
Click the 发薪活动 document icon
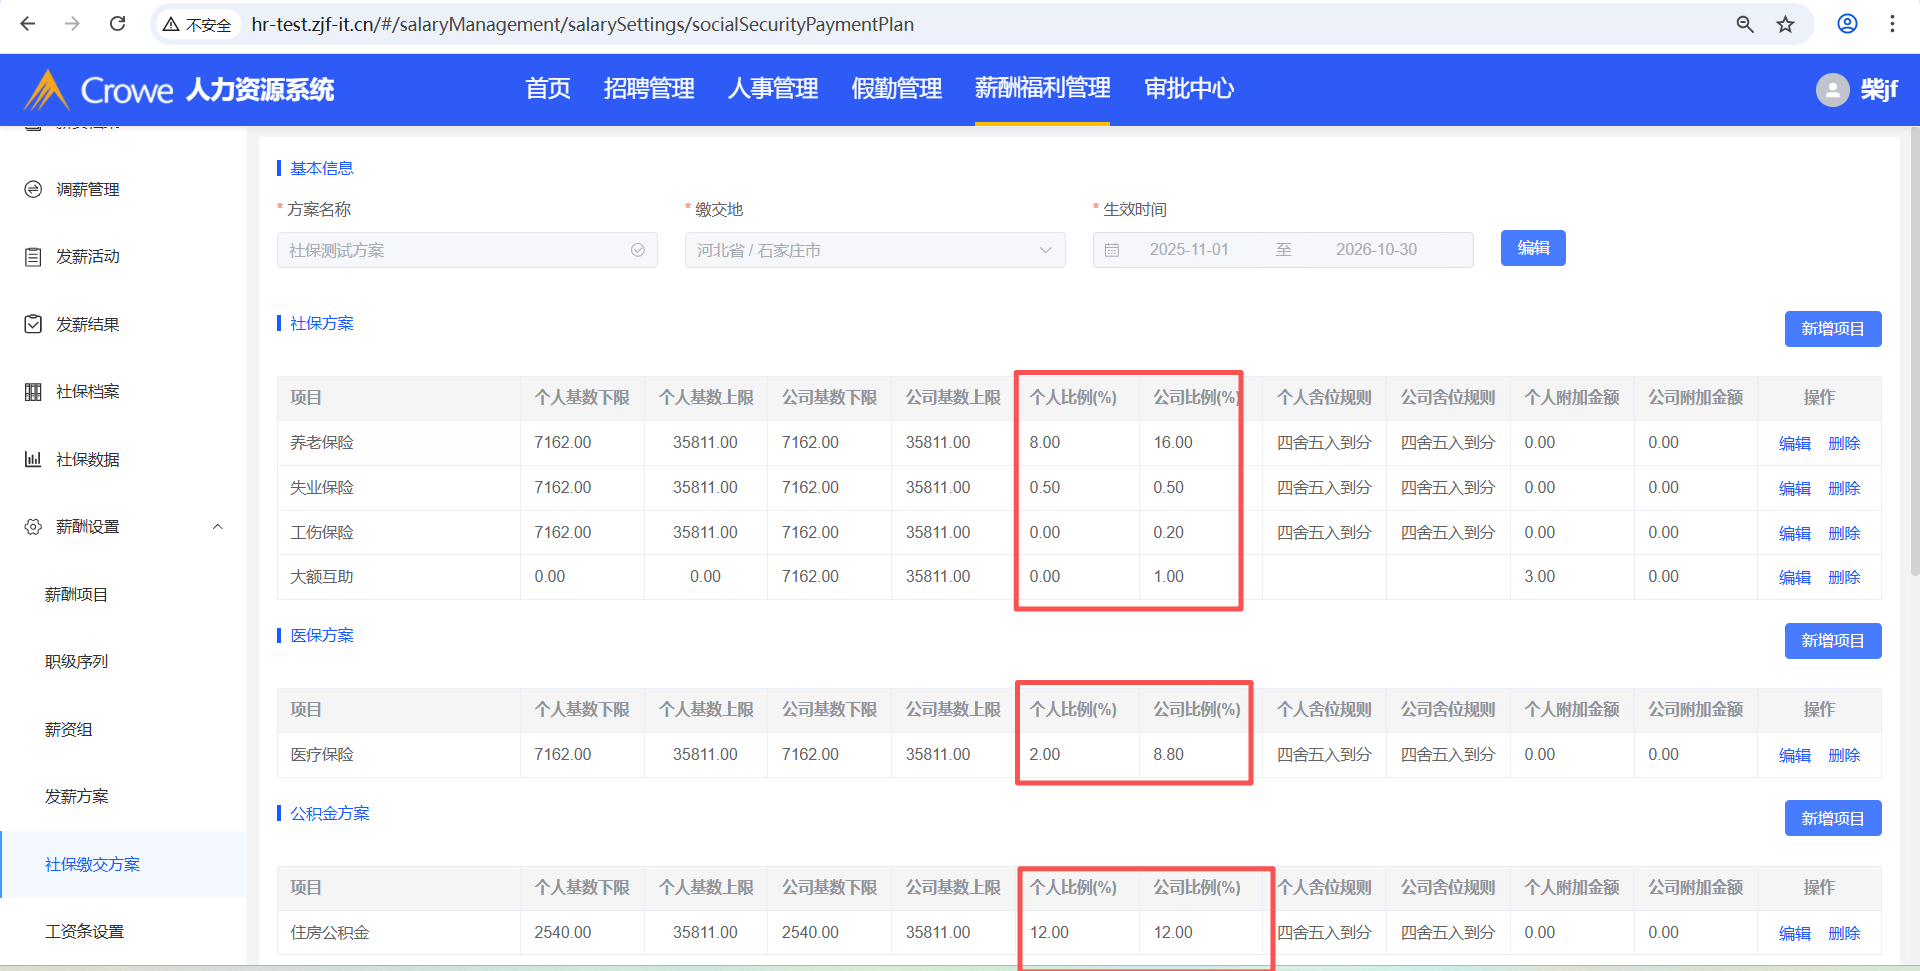(x=33, y=257)
